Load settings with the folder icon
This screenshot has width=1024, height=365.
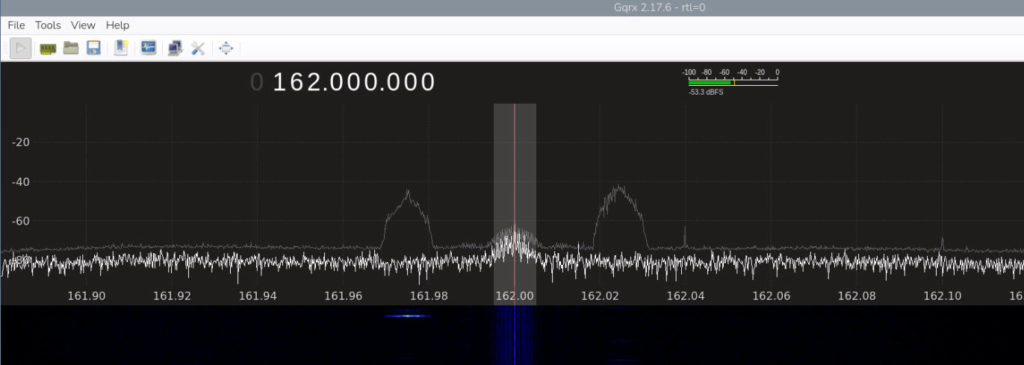pos(71,48)
